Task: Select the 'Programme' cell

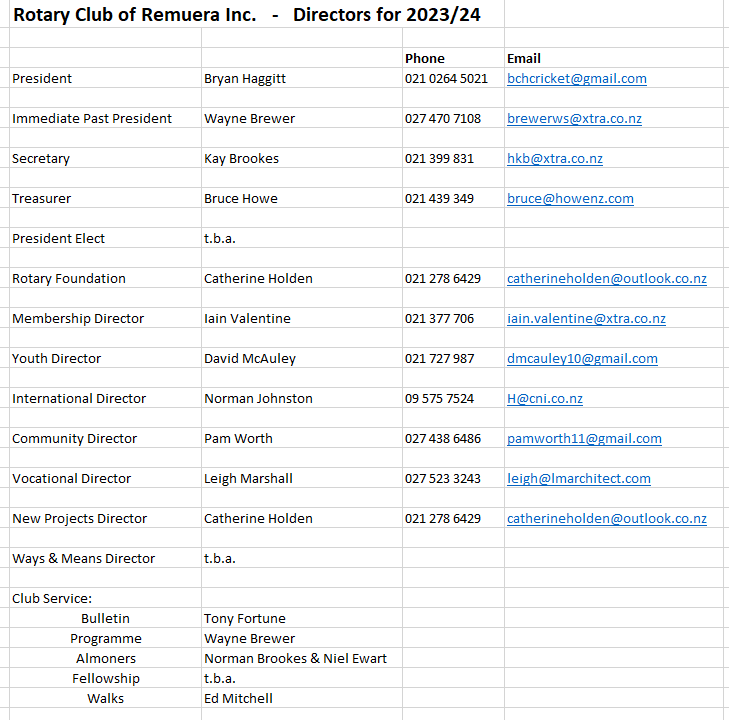Action: pos(105,638)
